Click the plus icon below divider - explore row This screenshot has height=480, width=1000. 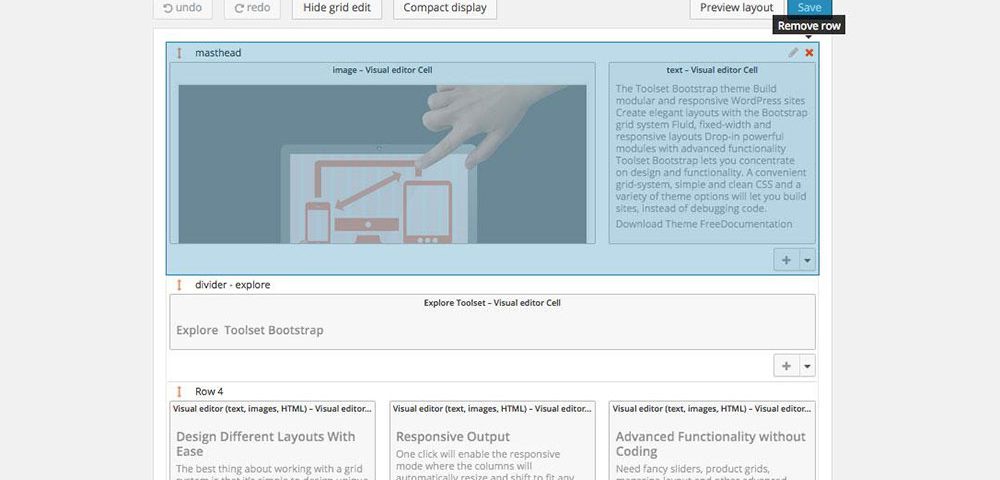[786, 366]
